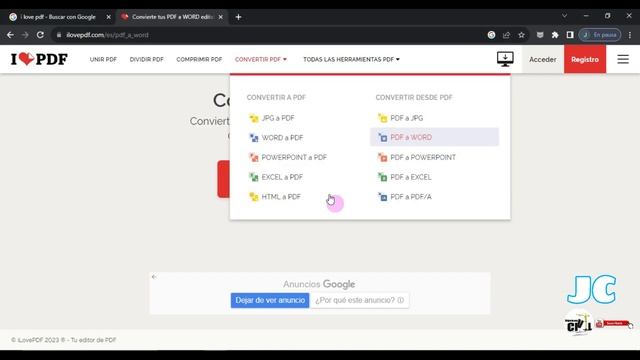Toggle the browser side panel
This screenshot has width=640, height=360.
570,35
